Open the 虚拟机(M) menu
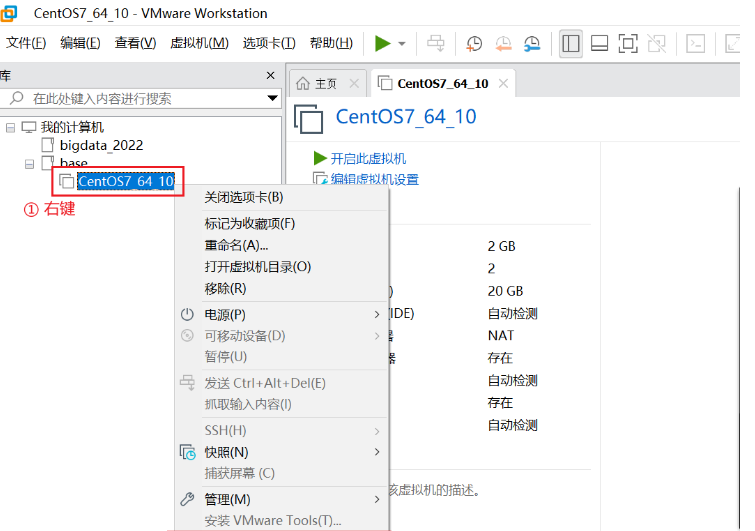 (x=199, y=43)
